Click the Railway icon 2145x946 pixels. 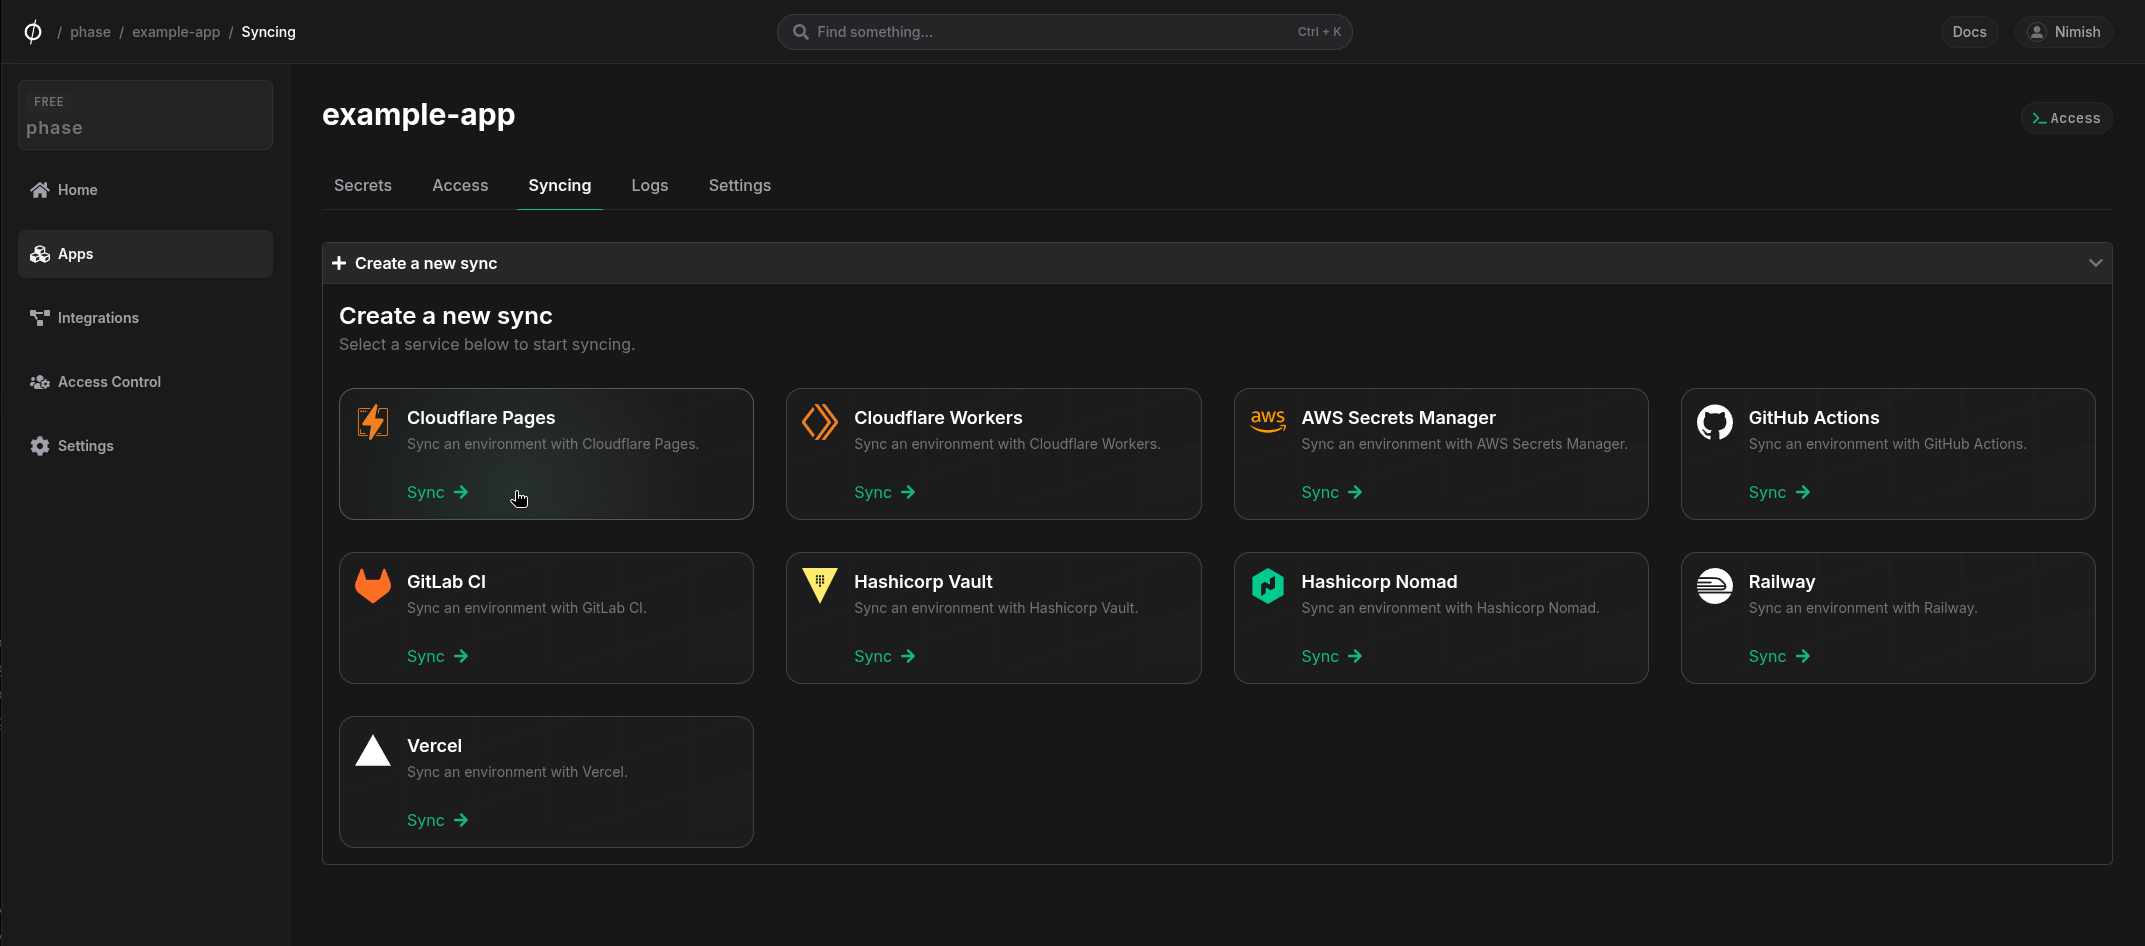pos(1714,585)
